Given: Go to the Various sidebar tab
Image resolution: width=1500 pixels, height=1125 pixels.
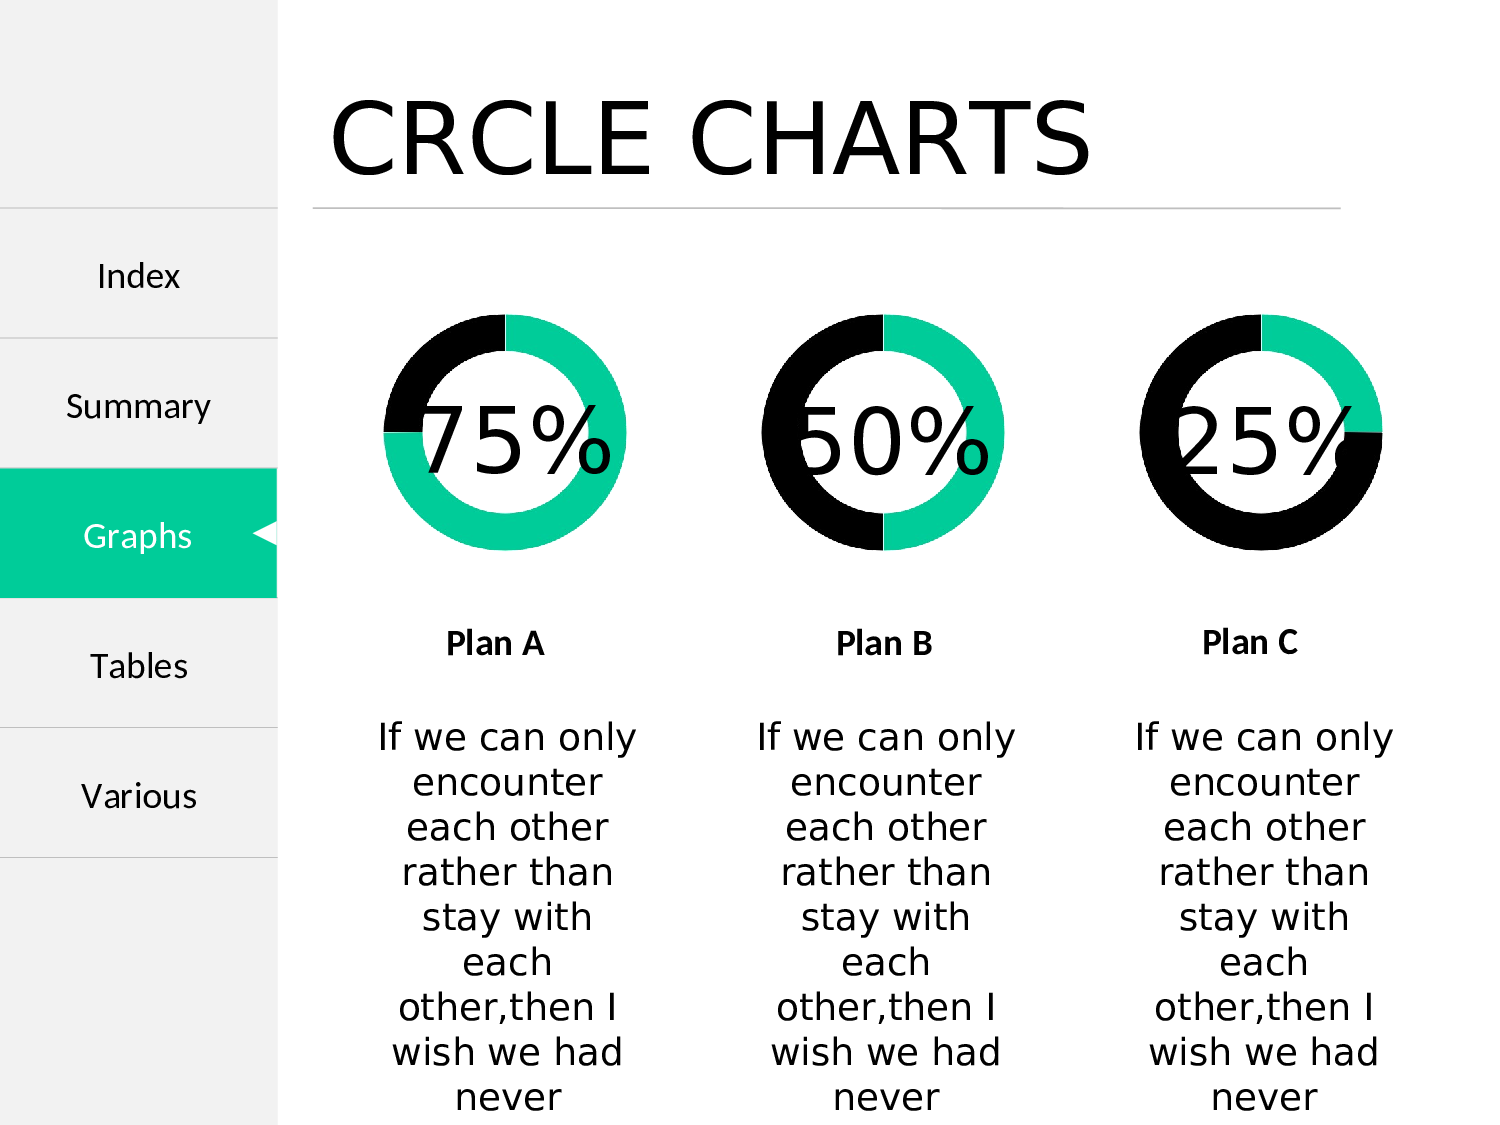Looking at the screenshot, I should pyautogui.click(x=138, y=795).
